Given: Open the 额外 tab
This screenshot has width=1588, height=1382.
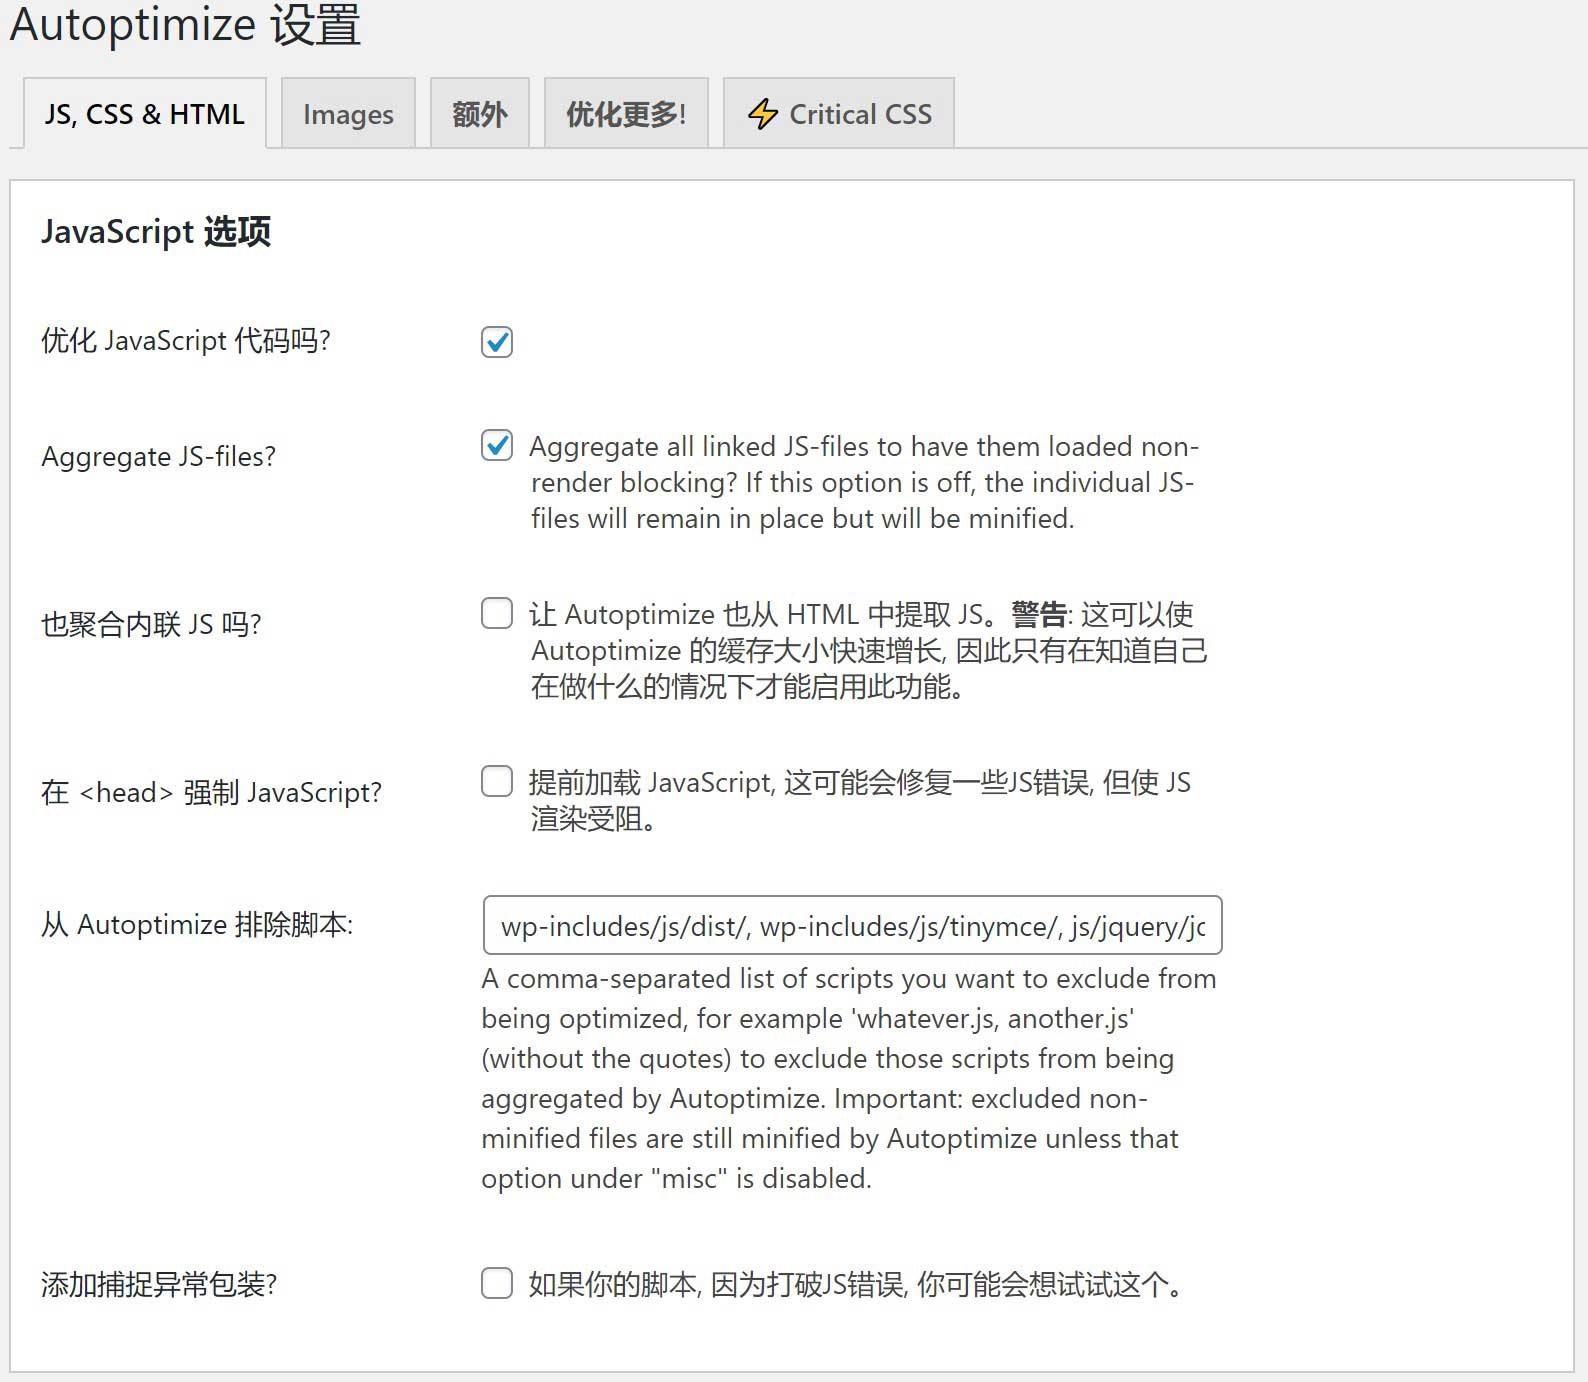Looking at the screenshot, I should (479, 114).
